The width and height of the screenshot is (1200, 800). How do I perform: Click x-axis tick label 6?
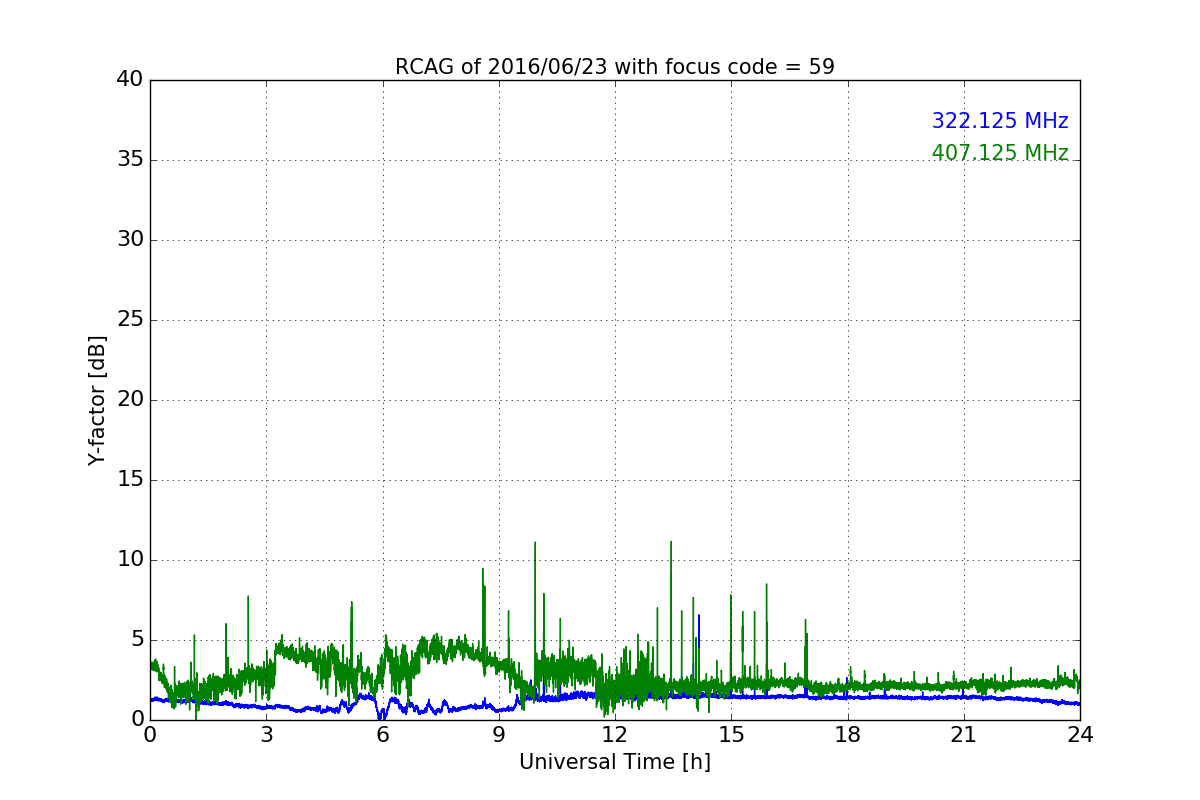(x=383, y=734)
